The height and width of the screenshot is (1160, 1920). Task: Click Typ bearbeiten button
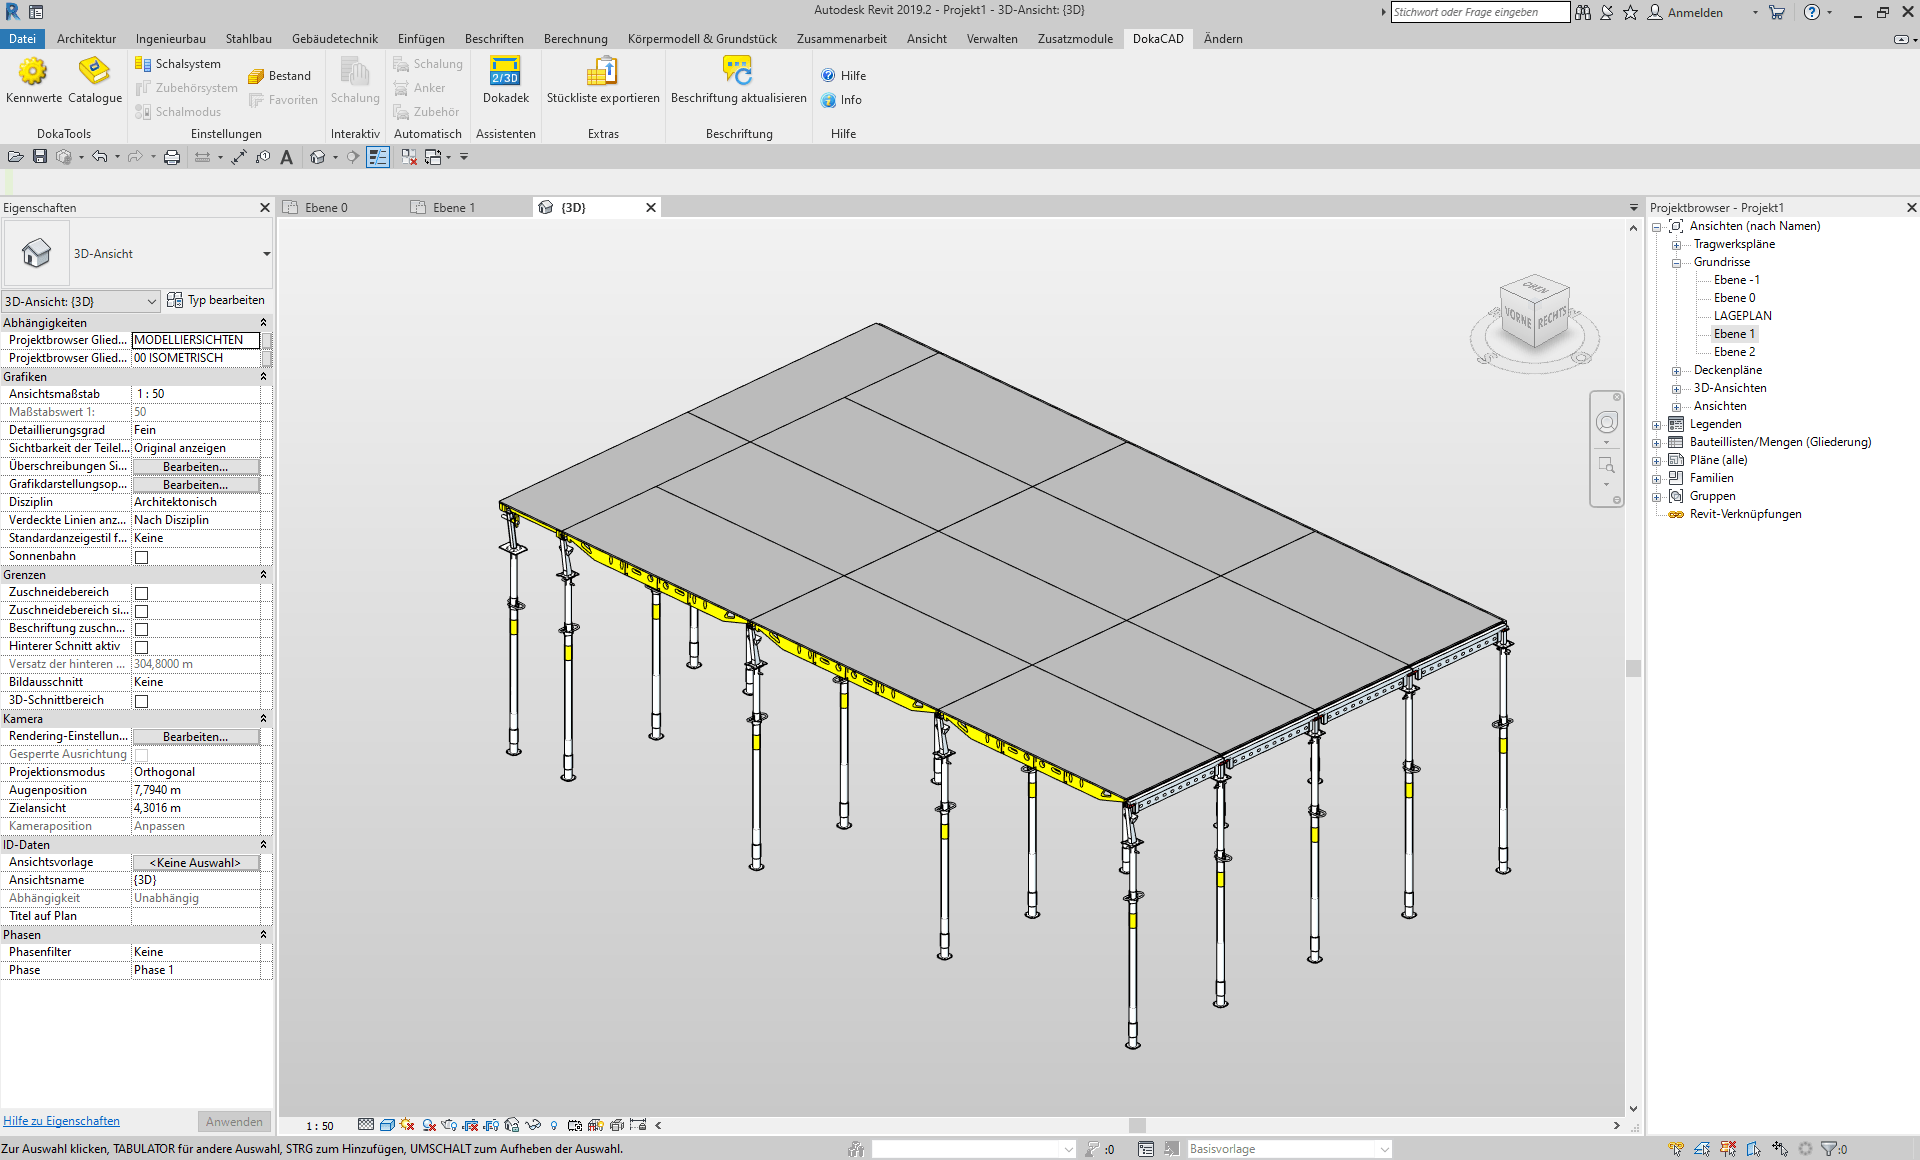pos(216,300)
